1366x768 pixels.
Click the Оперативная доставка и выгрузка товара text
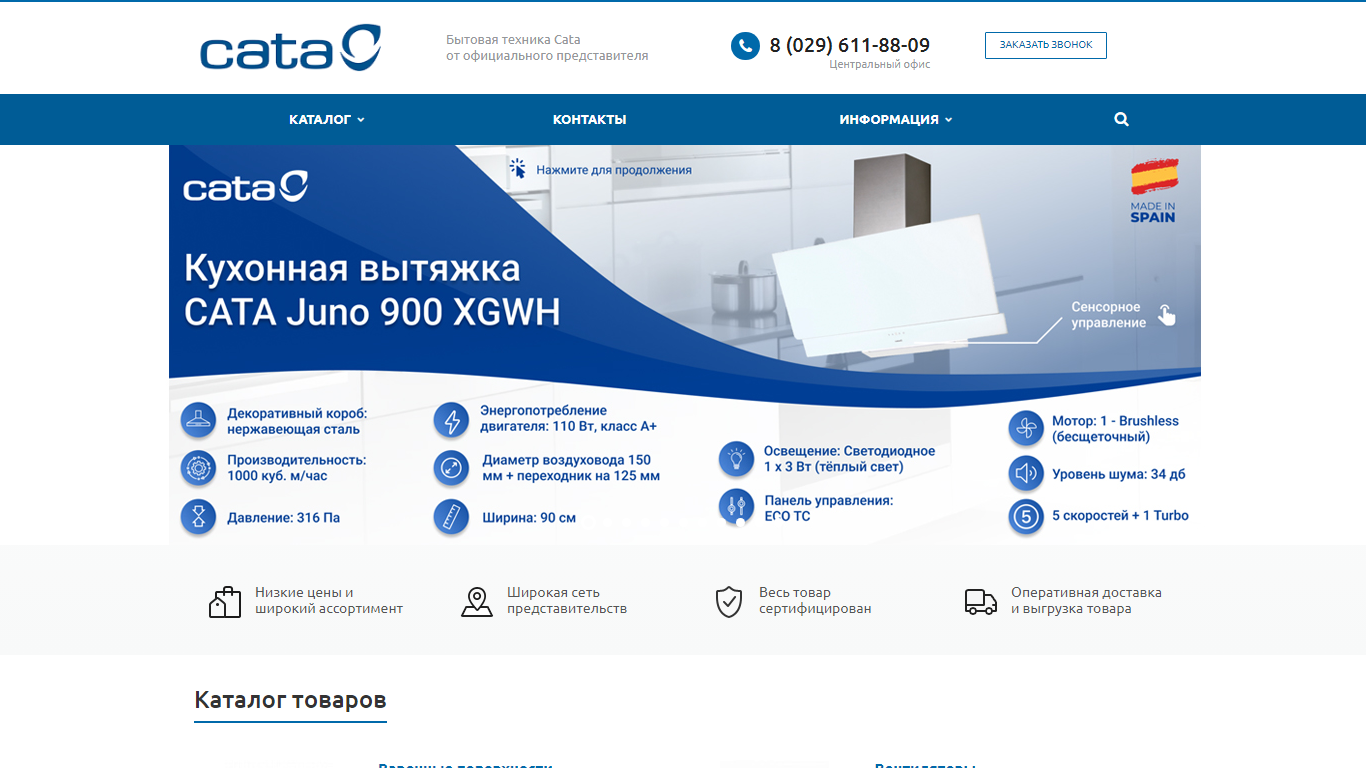coord(1086,601)
